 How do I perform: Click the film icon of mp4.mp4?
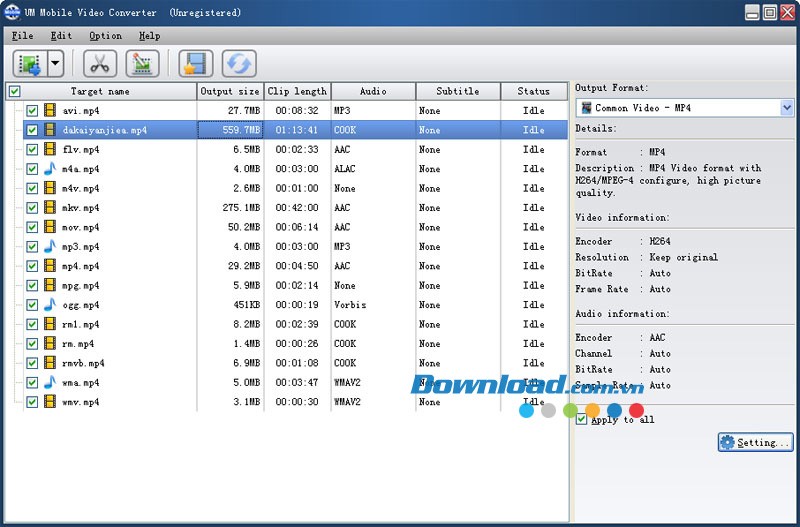[50, 265]
